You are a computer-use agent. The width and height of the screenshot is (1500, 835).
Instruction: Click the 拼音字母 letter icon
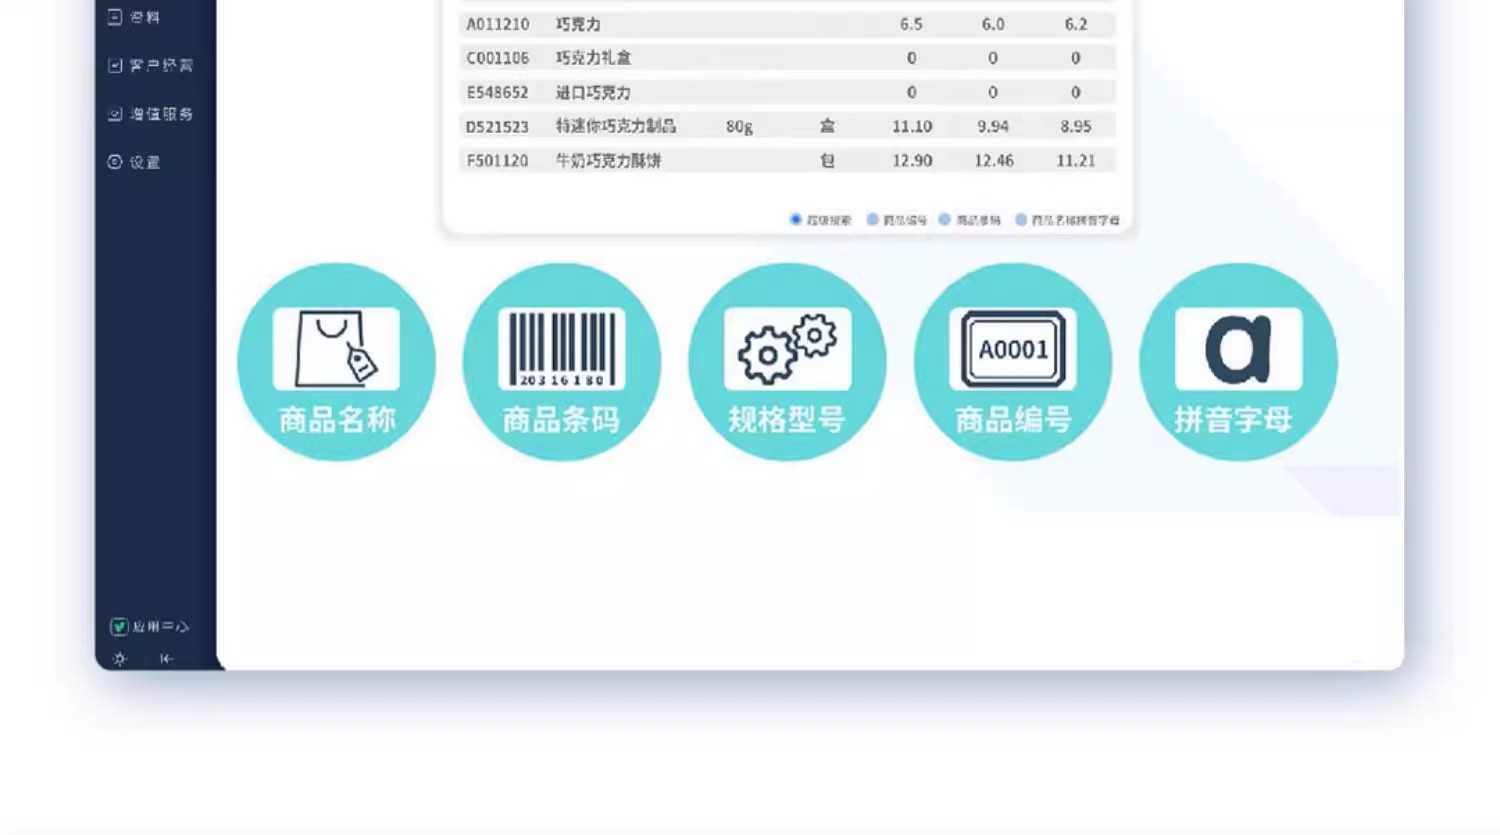tap(1238, 348)
